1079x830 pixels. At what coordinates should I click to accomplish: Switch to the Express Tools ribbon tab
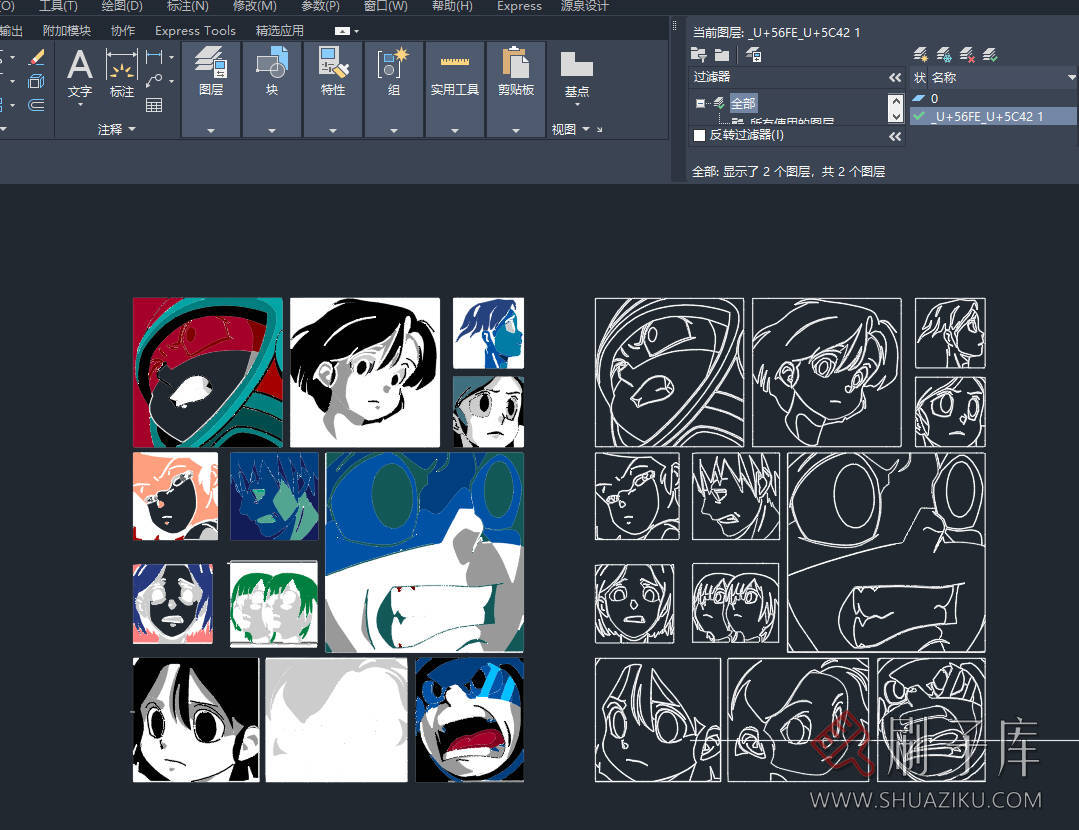tap(195, 31)
